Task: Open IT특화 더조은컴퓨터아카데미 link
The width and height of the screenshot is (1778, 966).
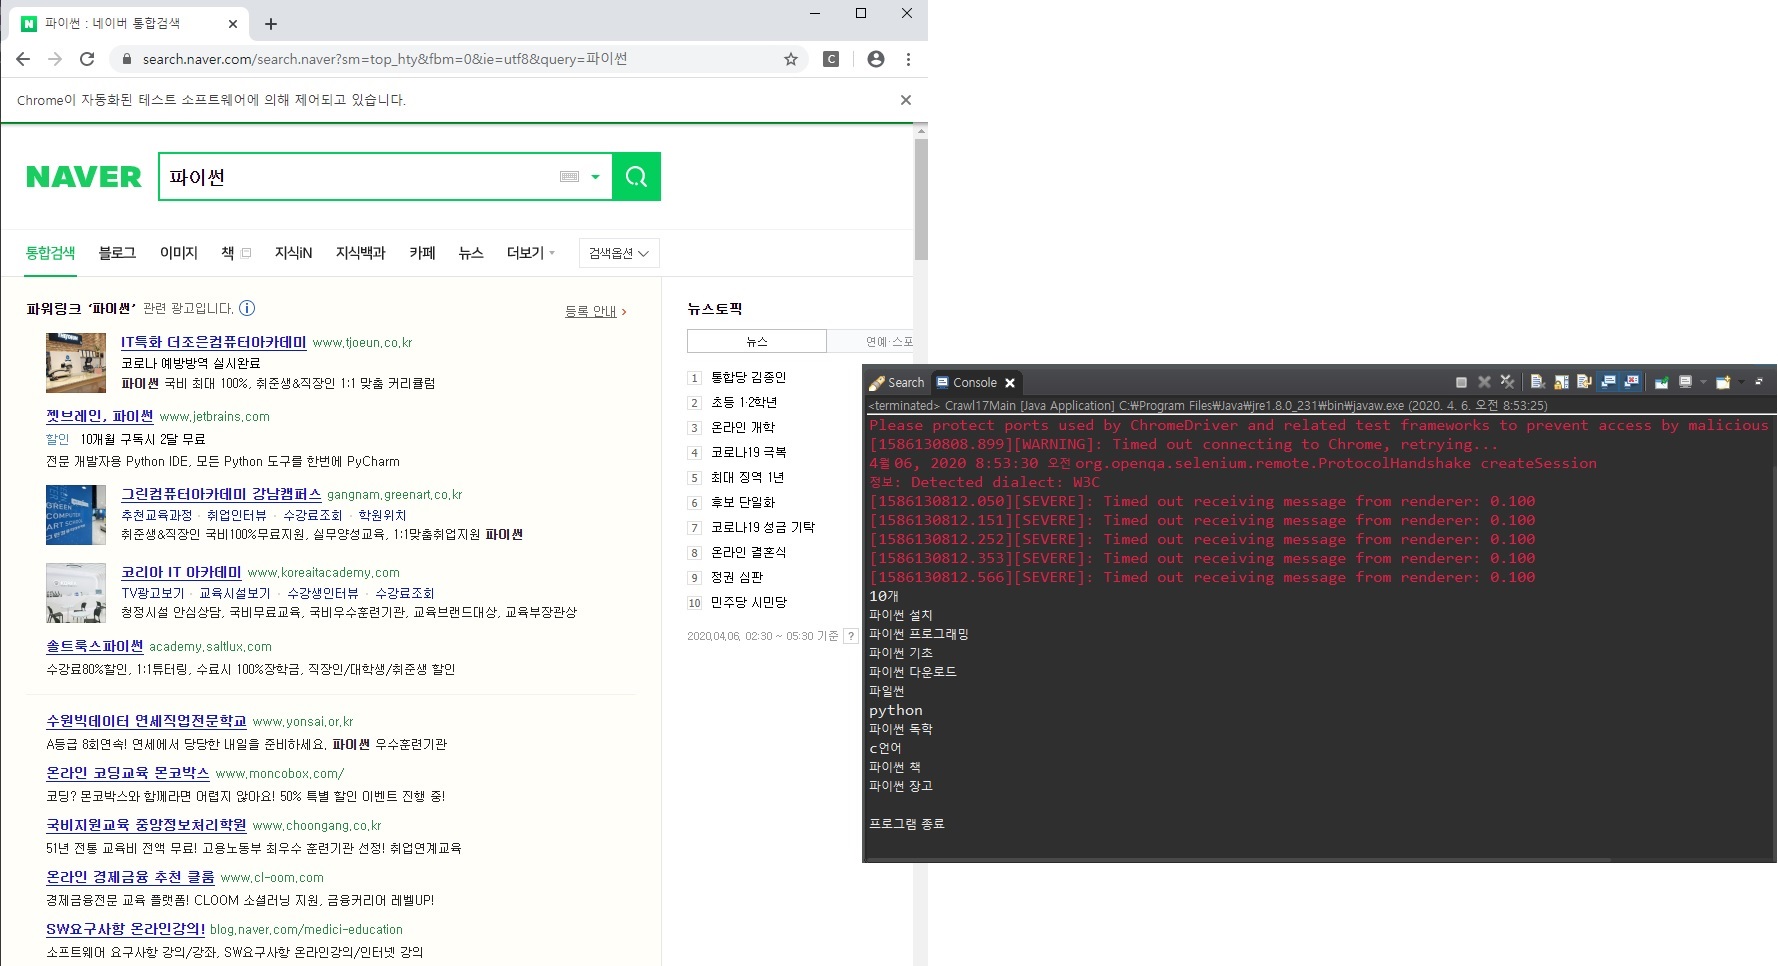Action: click(214, 342)
